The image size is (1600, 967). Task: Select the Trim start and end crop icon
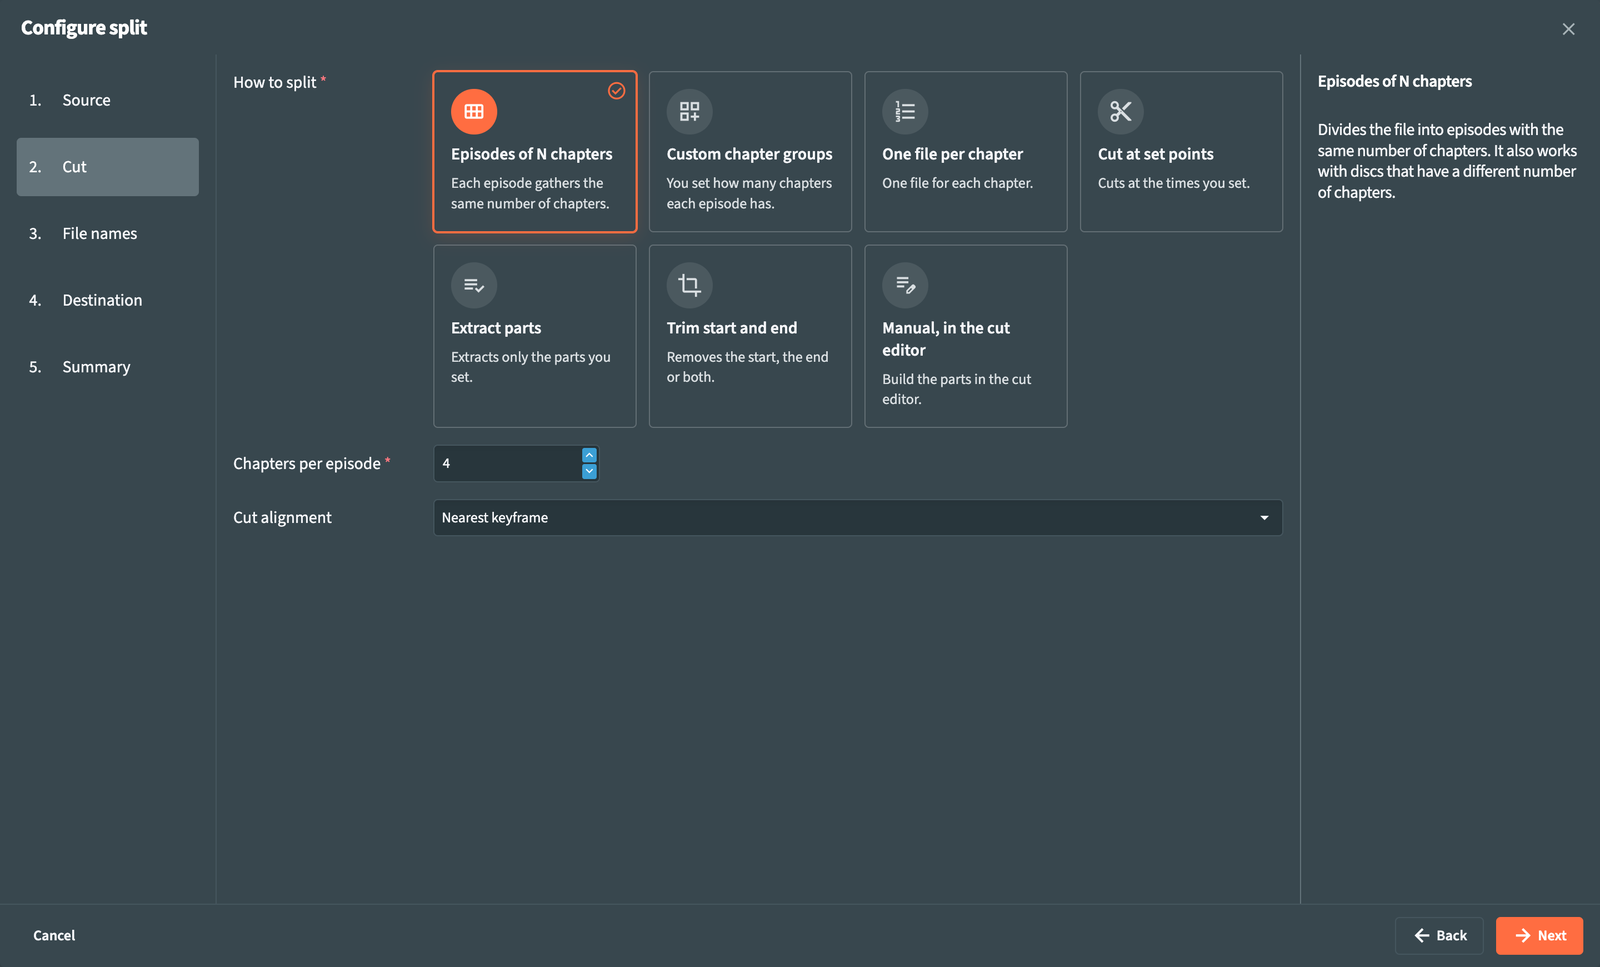[690, 285]
